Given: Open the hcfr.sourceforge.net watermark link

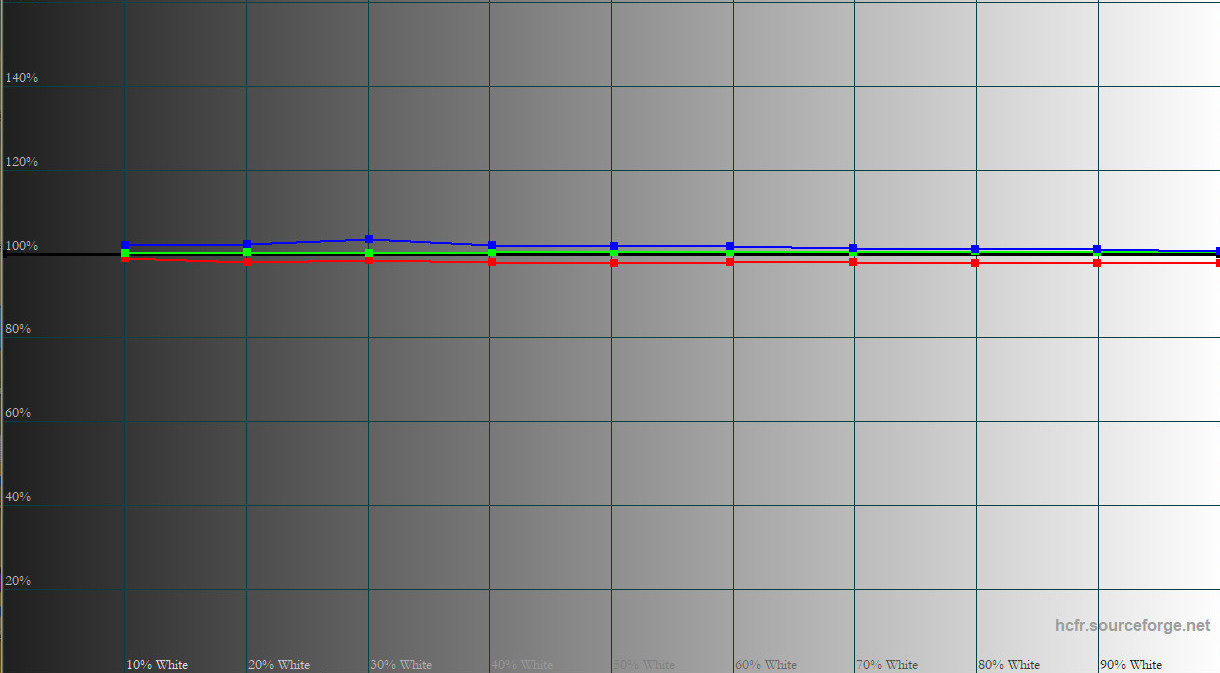Looking at the screenshot, I should (x=1132, y=626).
